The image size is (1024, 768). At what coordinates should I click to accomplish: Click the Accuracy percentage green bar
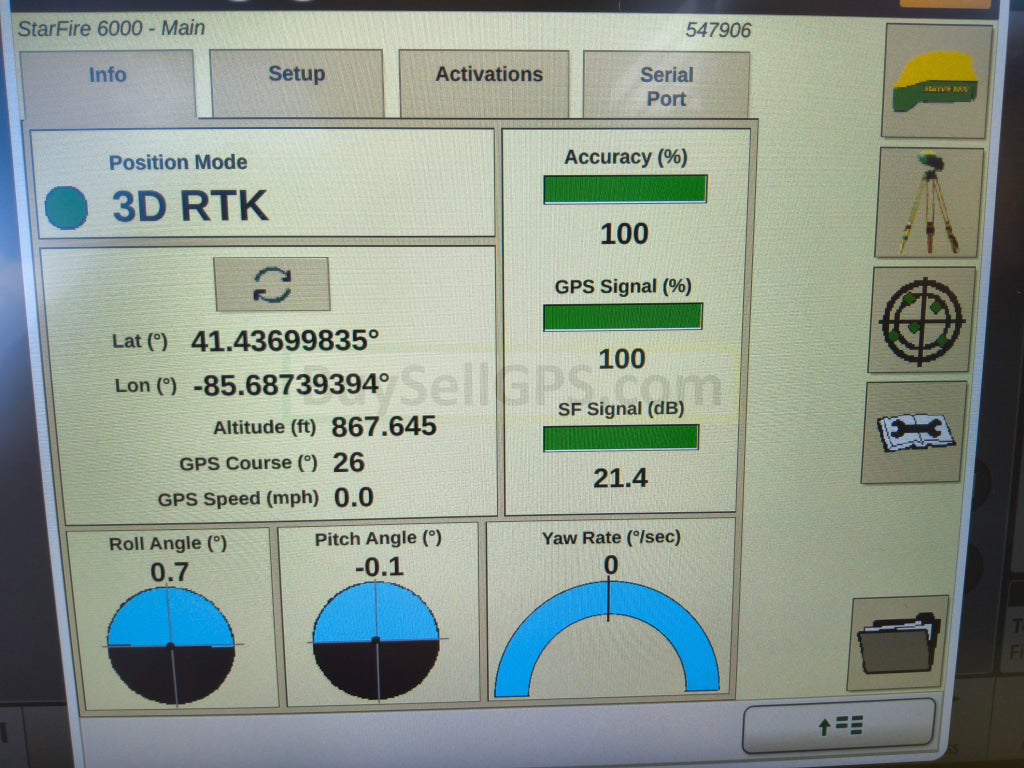(625, 189)
